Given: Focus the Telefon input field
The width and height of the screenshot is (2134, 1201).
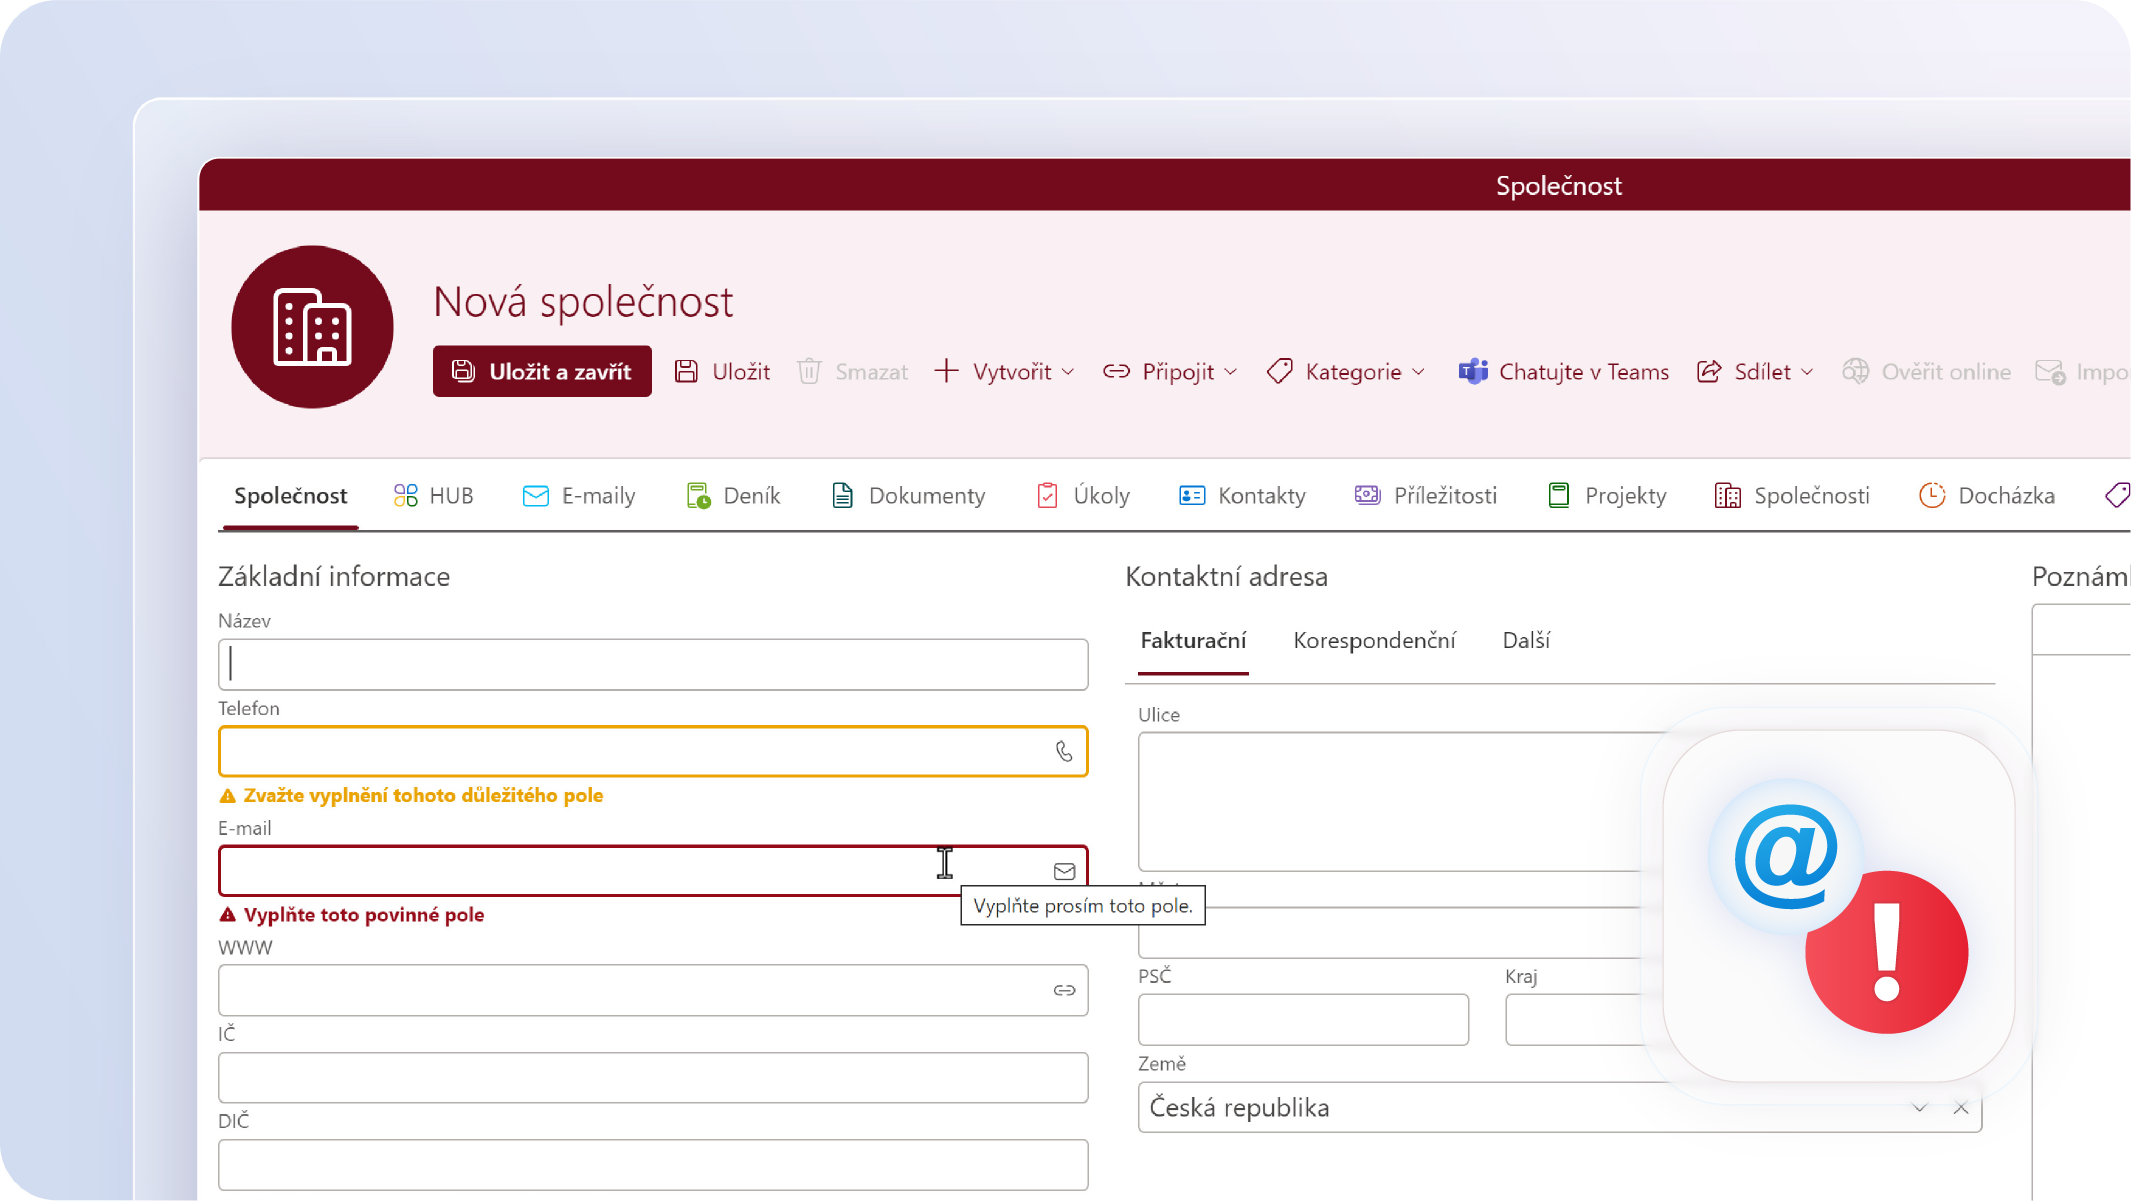Looking at the screenshot, I should point(653,751).
